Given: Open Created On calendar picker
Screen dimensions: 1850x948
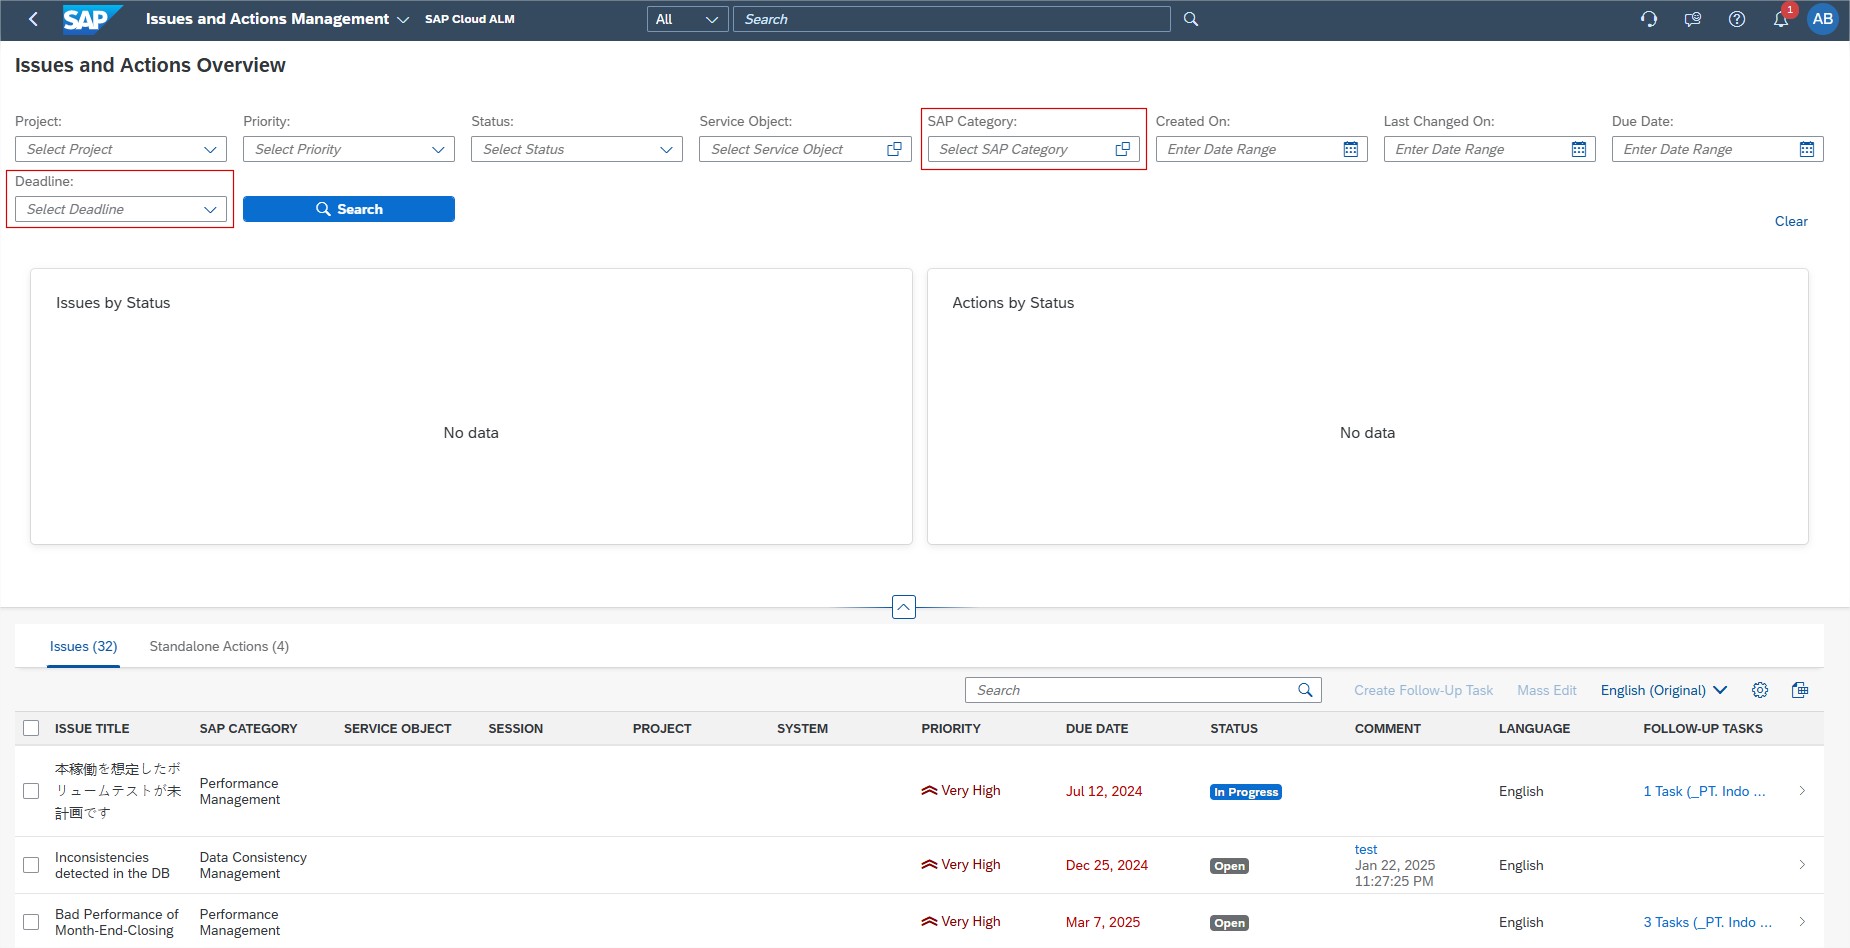Looking at the screenshot, I should [x=1351, y=149].
